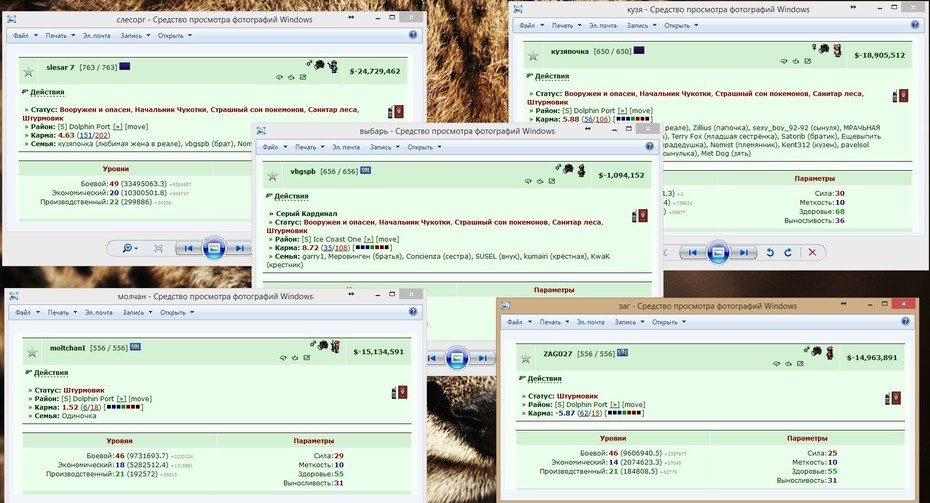Open the Открыть menu in the заг window

point(668,322)
